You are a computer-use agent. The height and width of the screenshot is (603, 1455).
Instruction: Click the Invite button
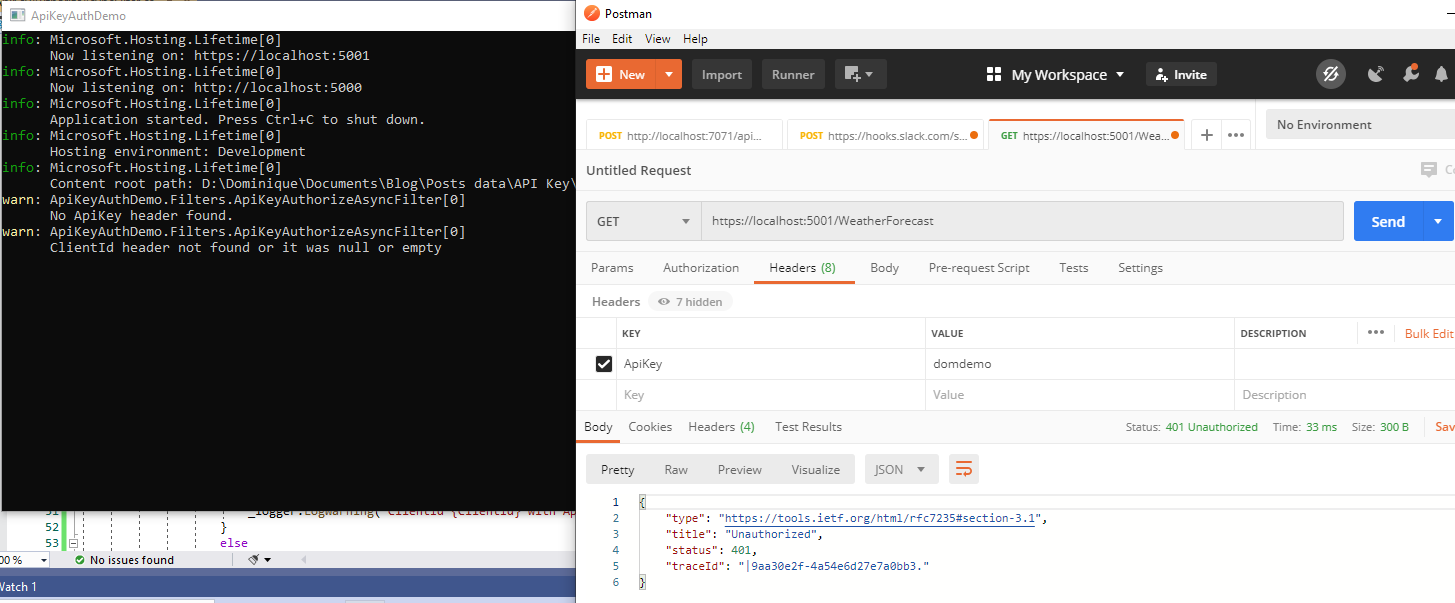click(1180, 74)
